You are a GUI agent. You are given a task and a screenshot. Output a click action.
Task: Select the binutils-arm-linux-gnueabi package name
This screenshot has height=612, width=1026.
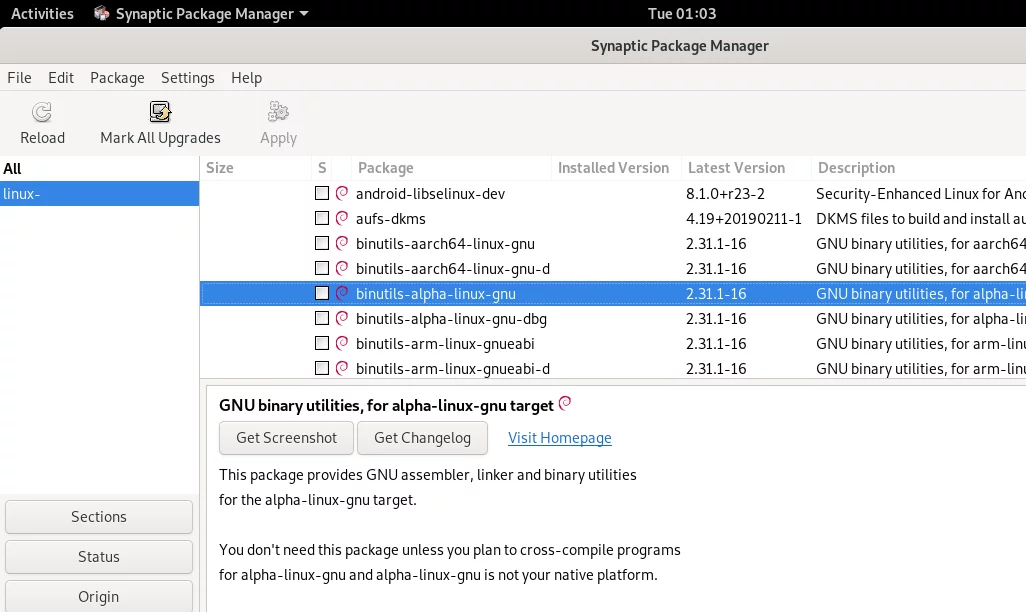click(x=445, y=344)
